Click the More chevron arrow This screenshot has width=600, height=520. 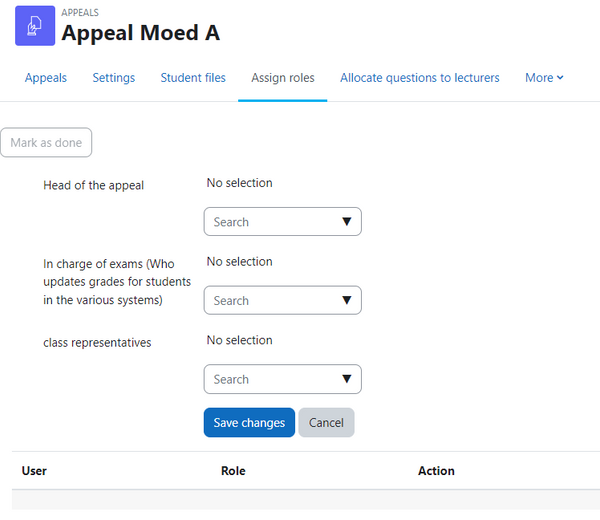560,78
